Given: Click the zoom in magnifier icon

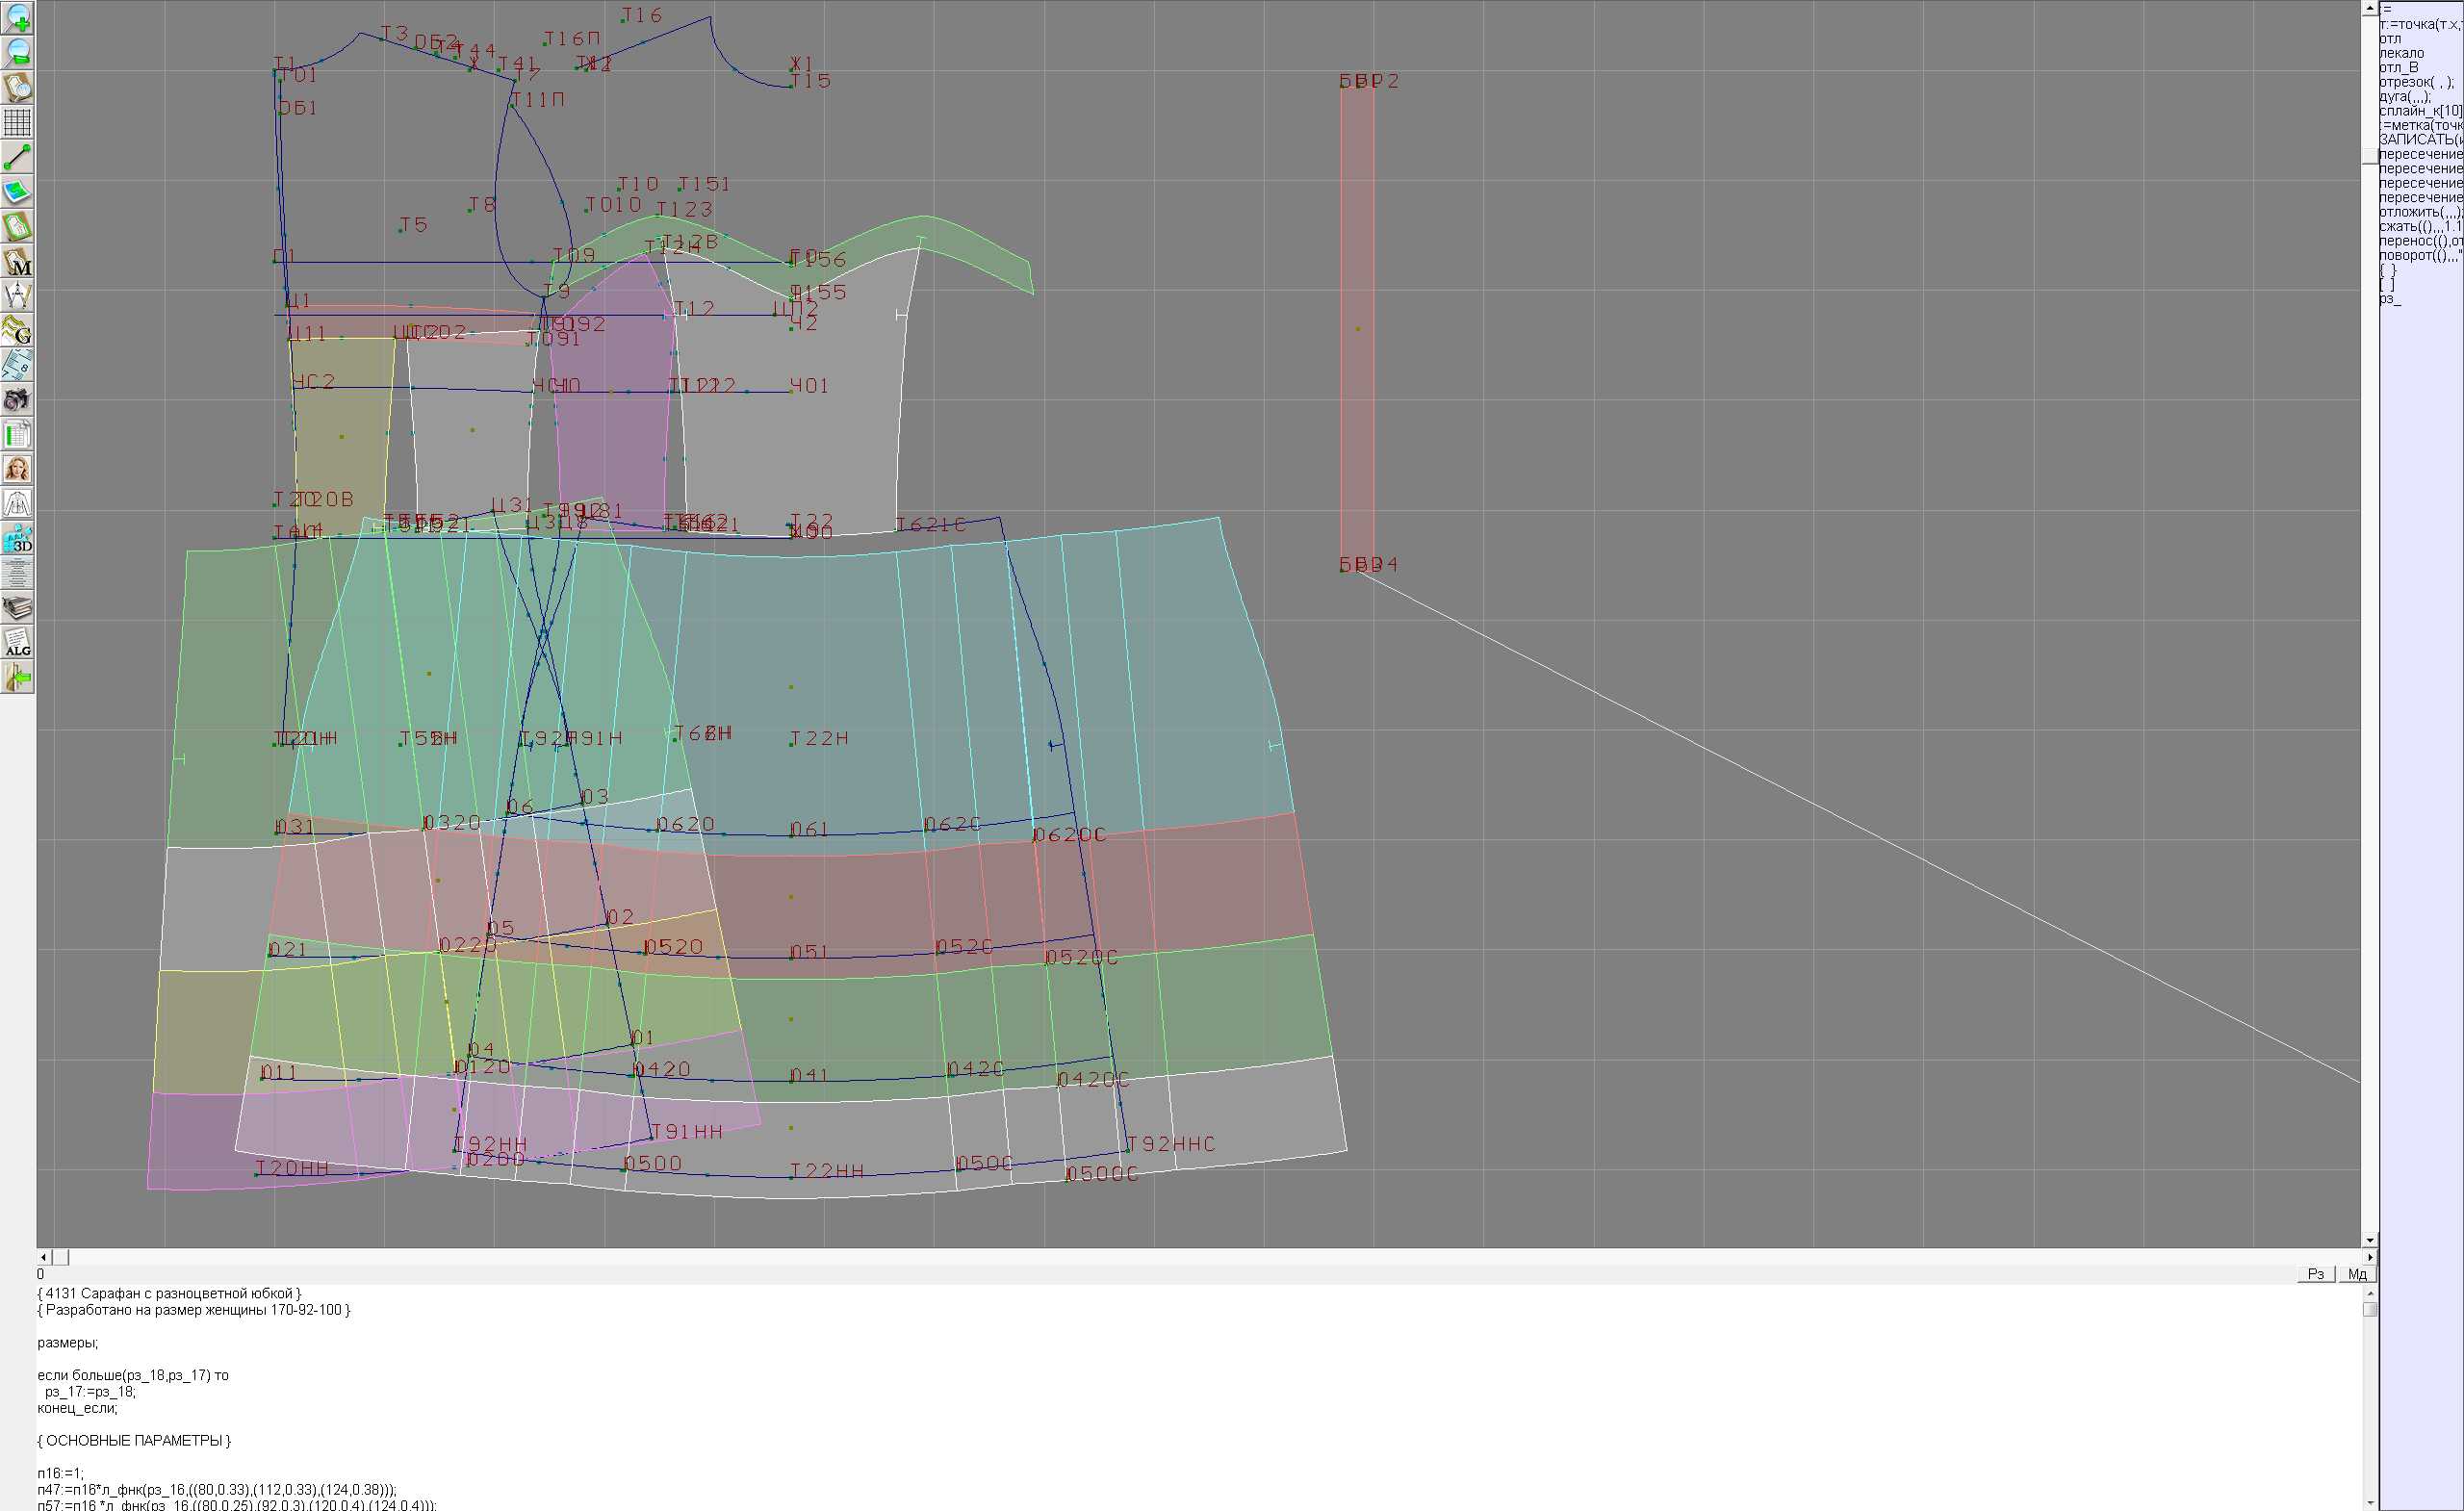Looking at the screenshot, I should (17, 17).
